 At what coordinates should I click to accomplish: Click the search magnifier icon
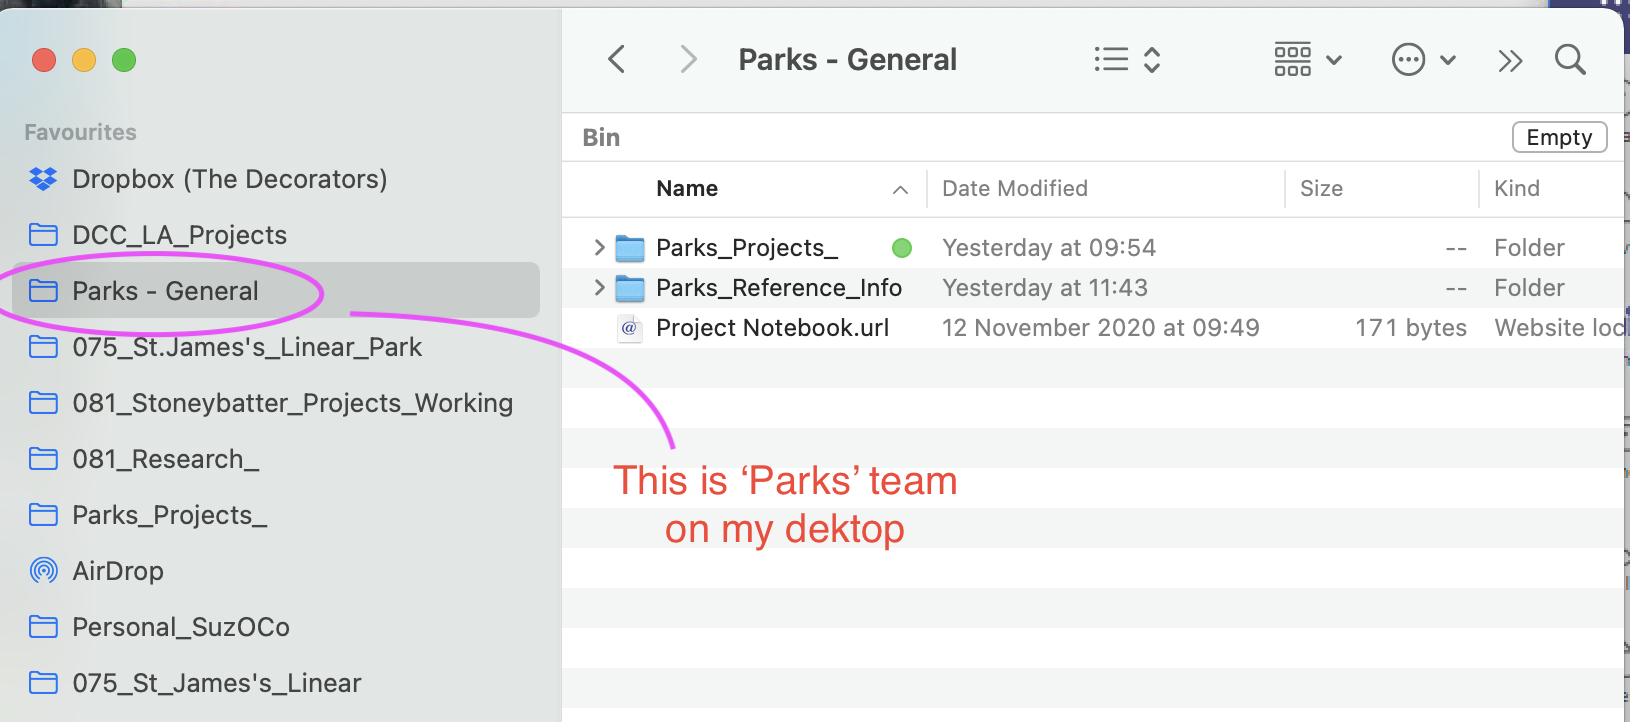[x=1570, y=60]
